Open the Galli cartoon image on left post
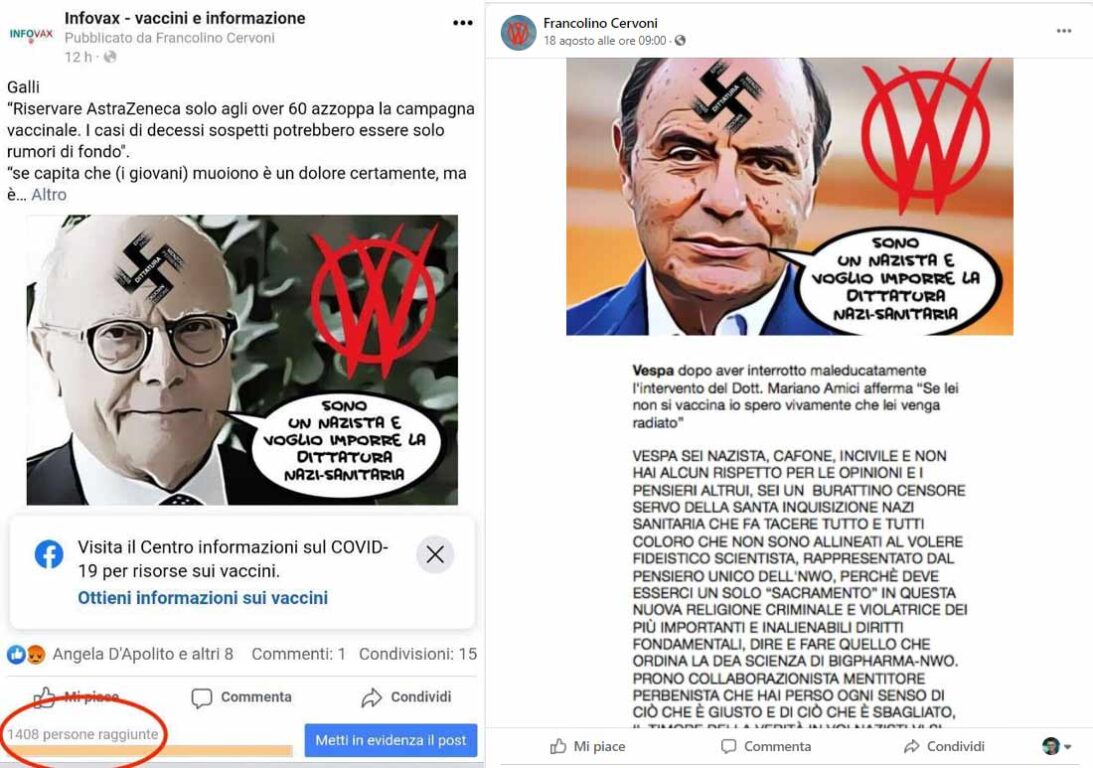This screenshot has width=1093, height=768. pos(242,360)
